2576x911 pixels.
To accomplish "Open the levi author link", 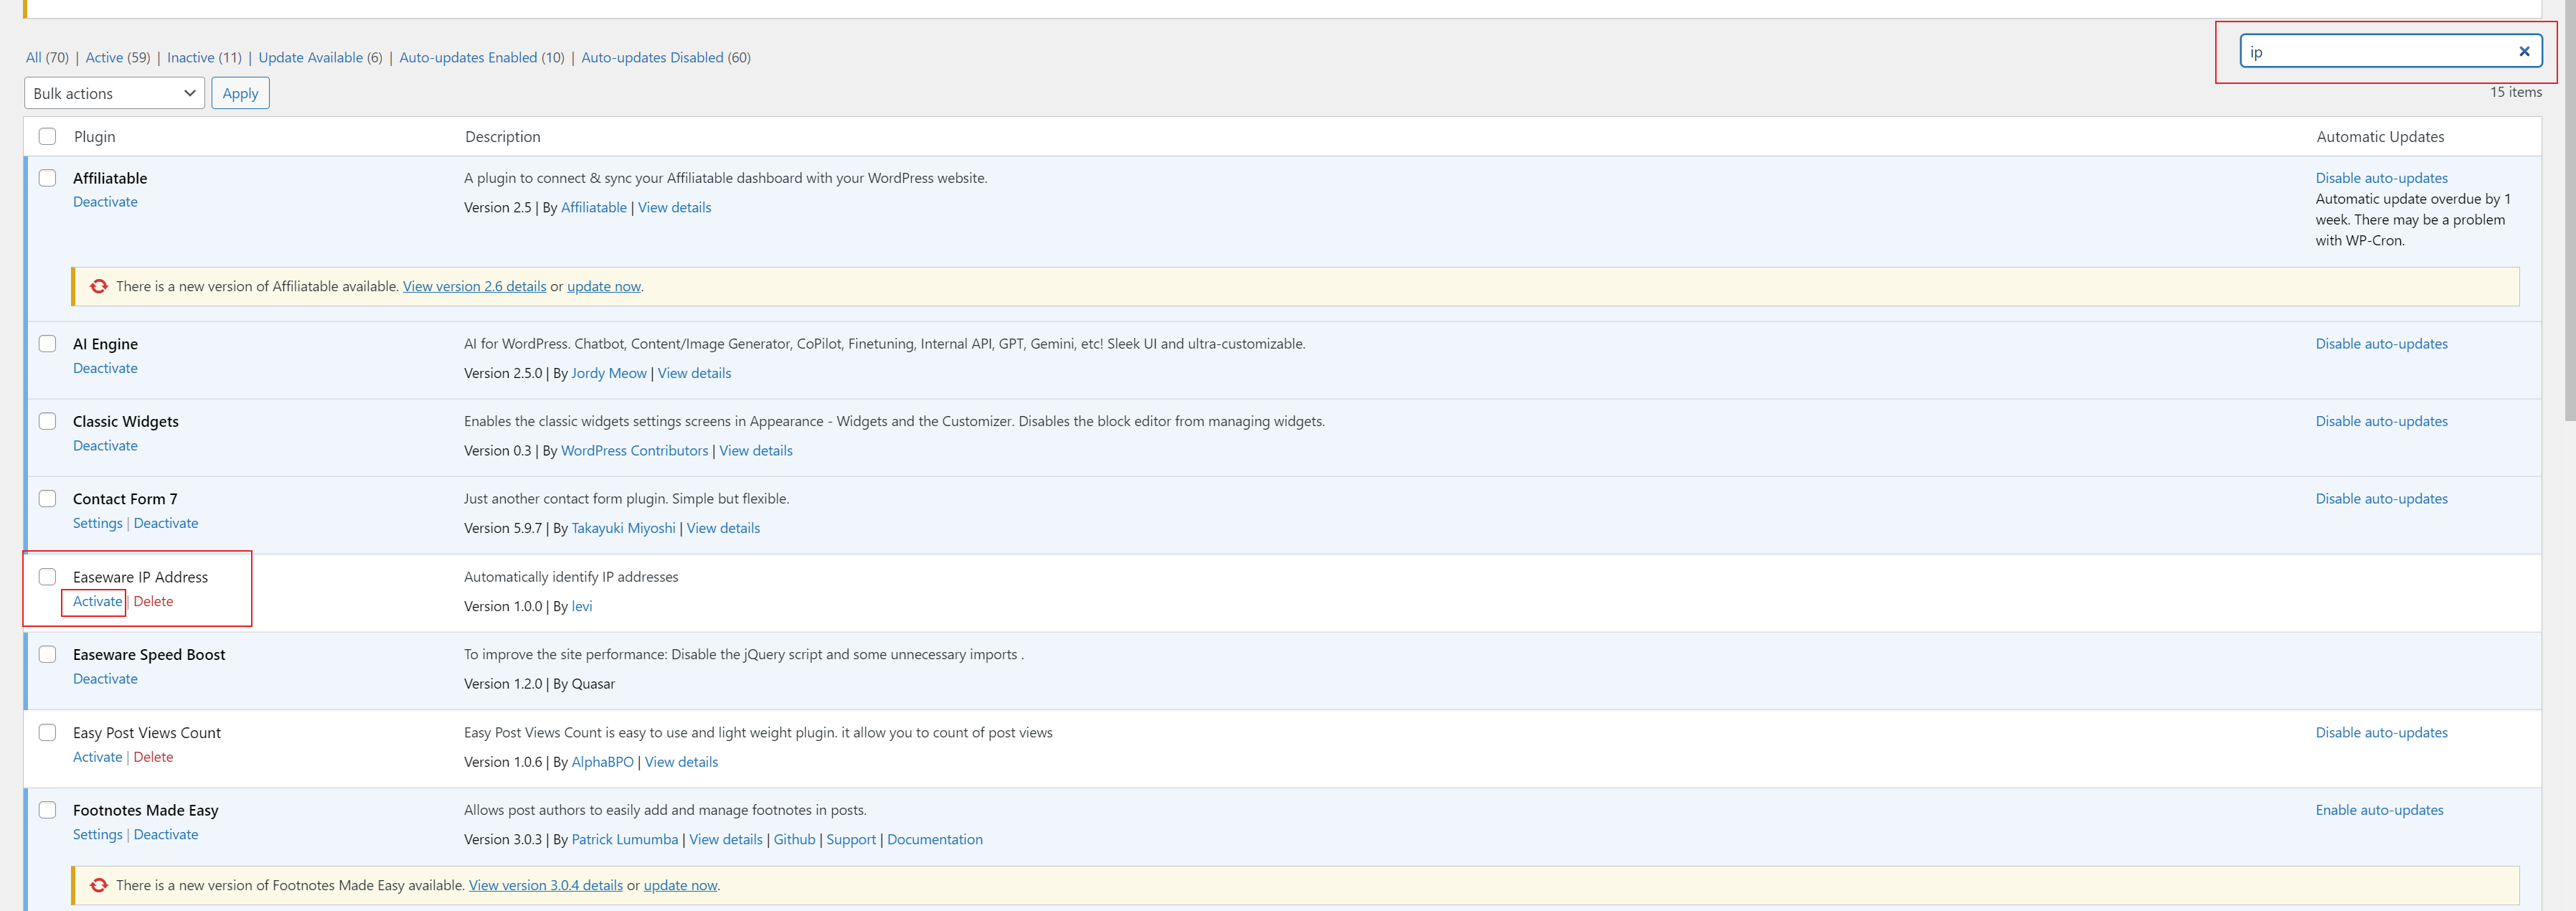I will point(582,606).
